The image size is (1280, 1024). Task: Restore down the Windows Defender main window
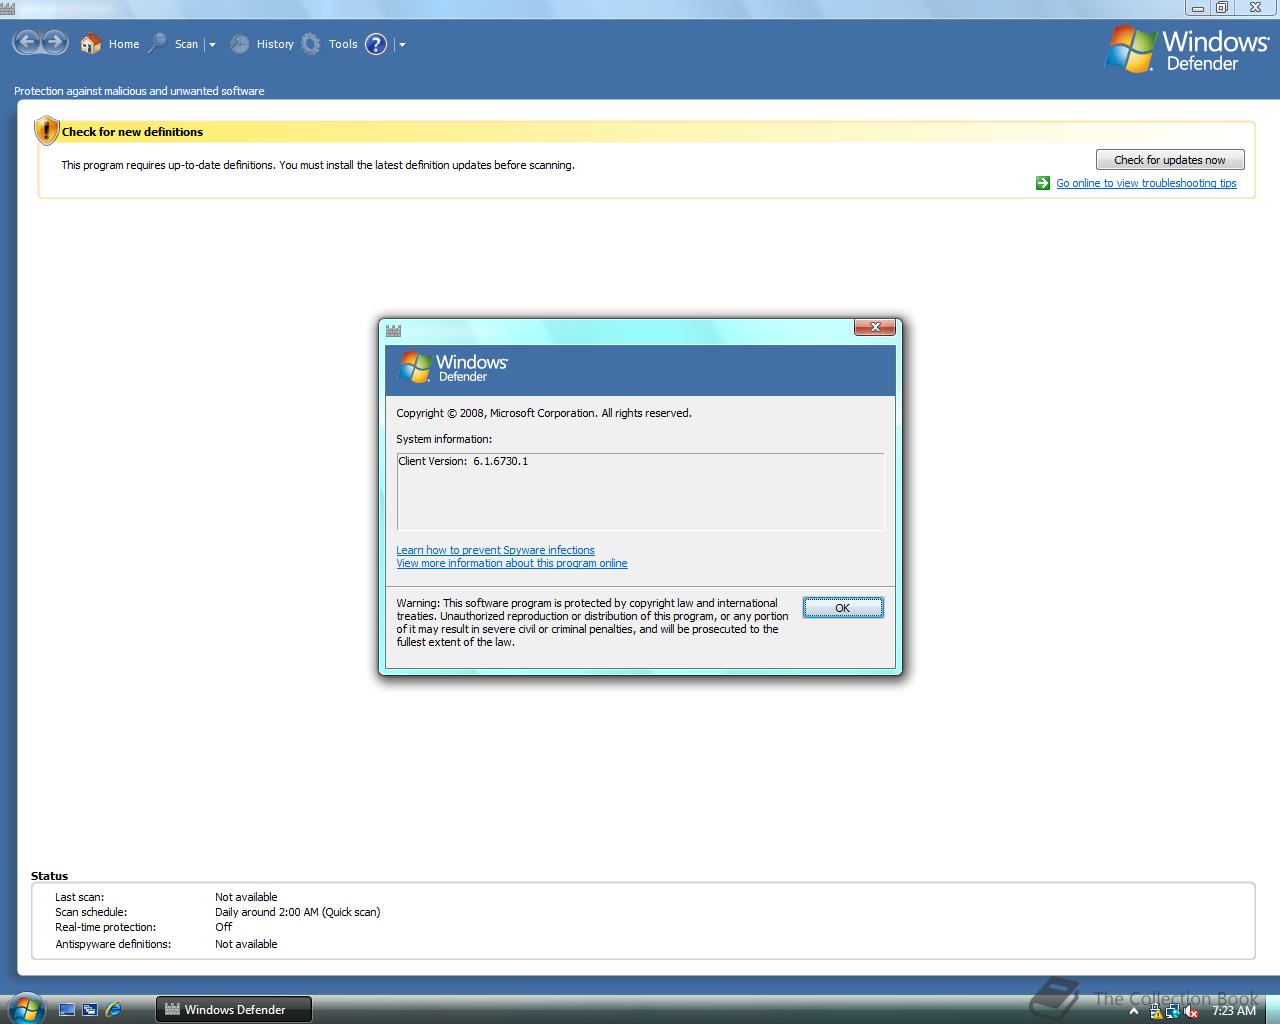point(1222,7)
